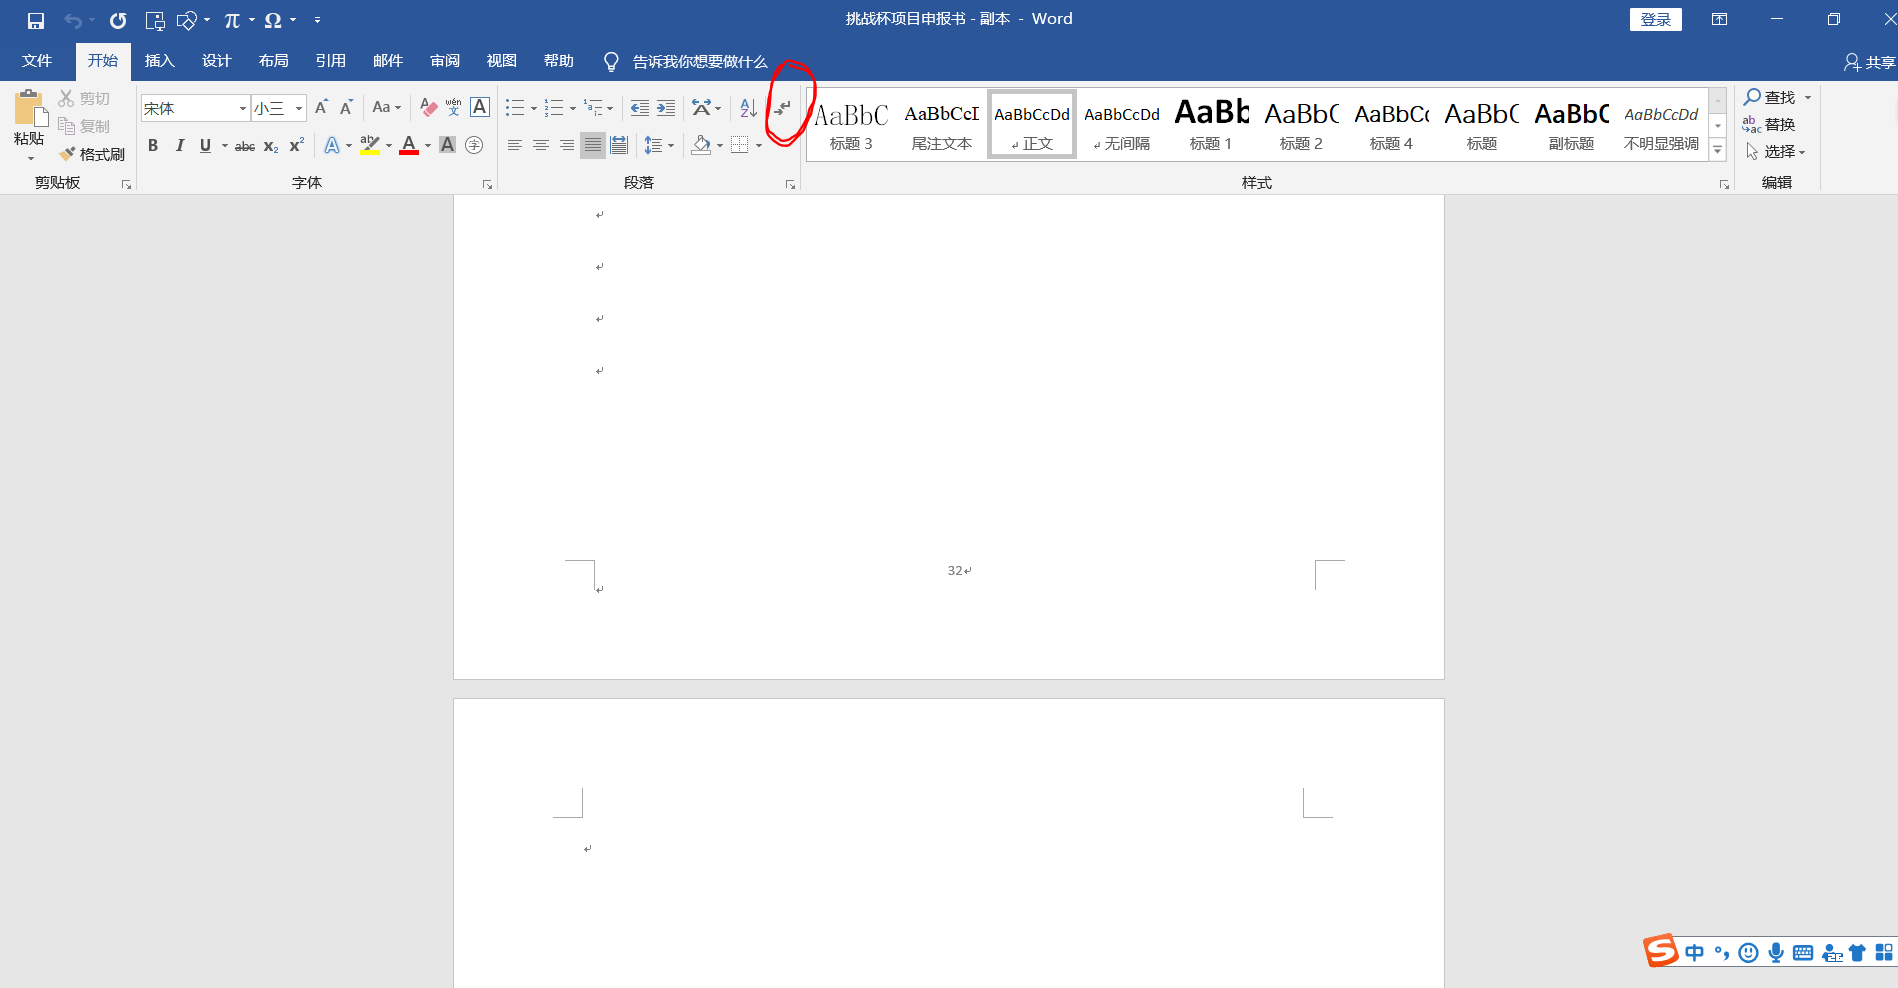Clear all formatting with the eraser icon
The height and width of the screenshot is (988, 1898).
[429, 107]
